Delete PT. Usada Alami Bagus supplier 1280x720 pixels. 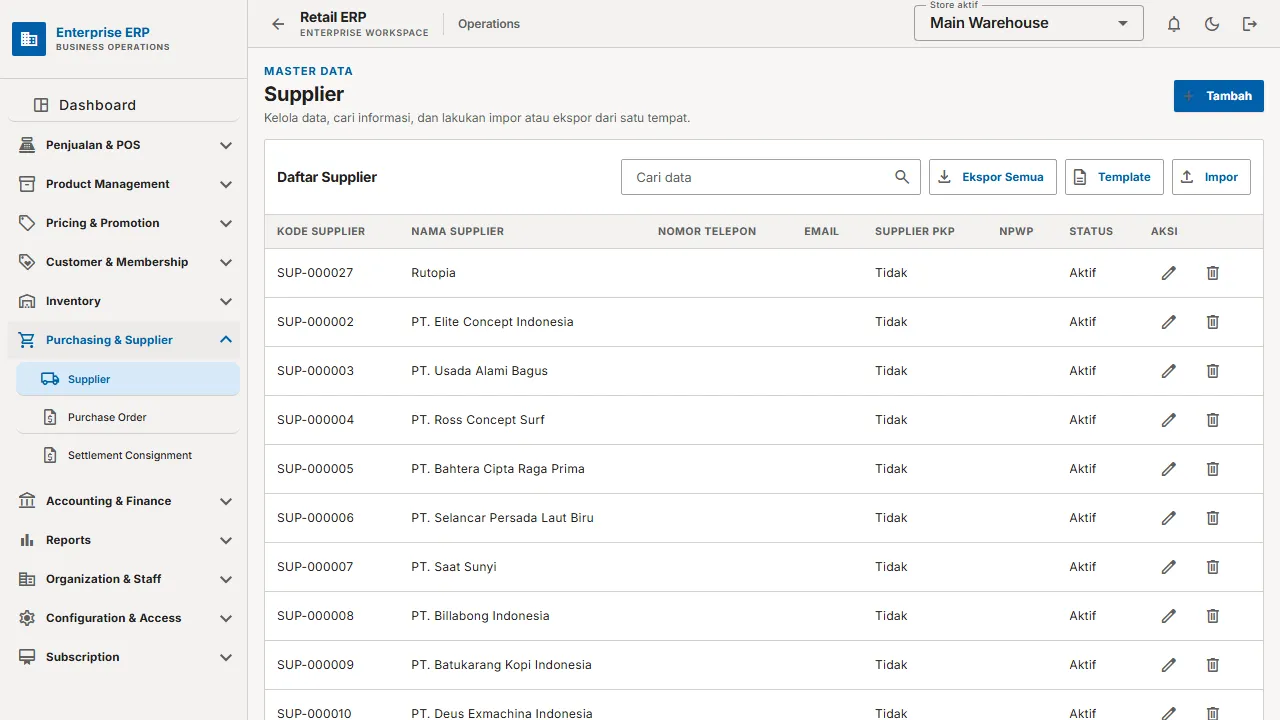[x=1213, y=371]
